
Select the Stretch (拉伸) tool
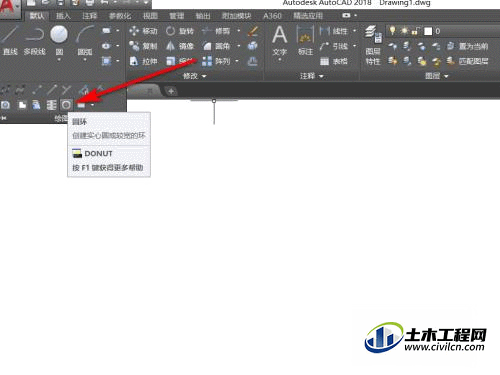pos(143,61)
